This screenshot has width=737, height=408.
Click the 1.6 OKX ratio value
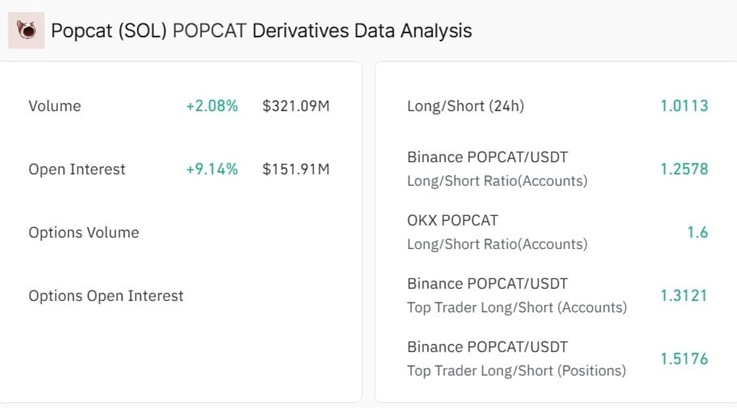(x=698, y=232)
